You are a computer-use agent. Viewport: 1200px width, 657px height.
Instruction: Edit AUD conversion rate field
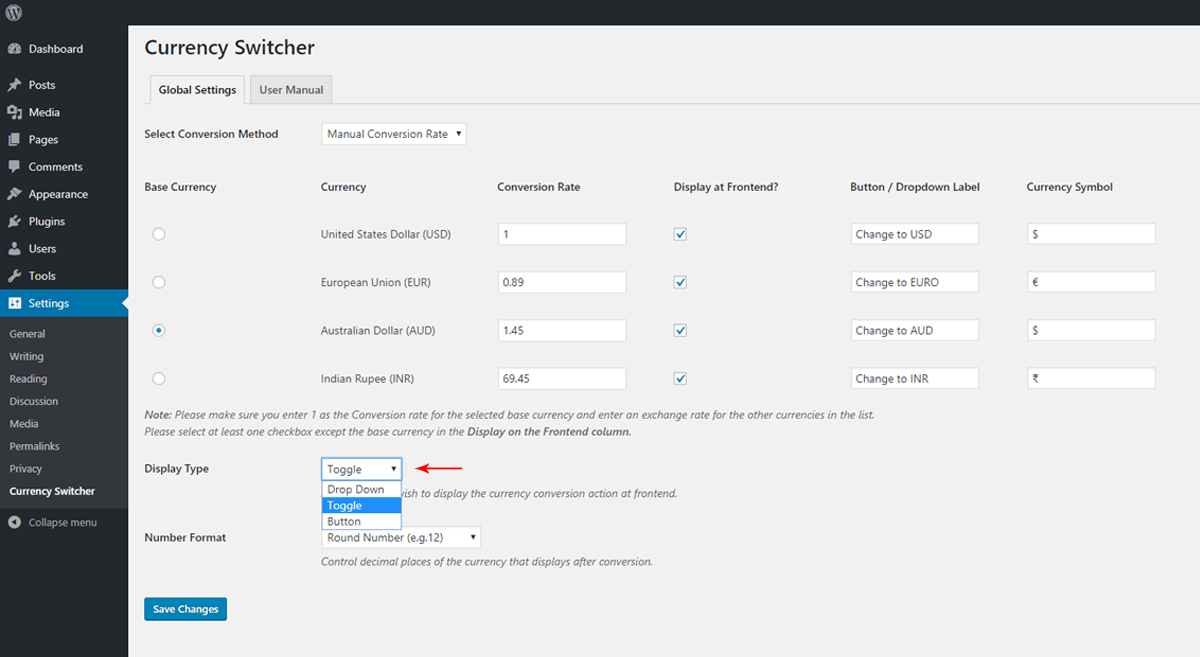tap(562, 330)
